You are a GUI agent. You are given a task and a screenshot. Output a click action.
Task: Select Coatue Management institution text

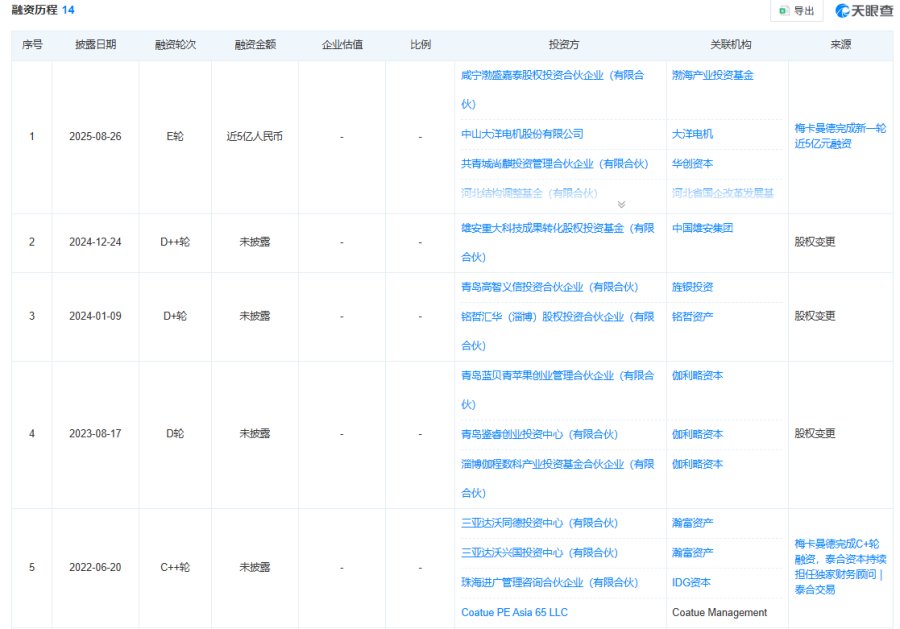(719, 612)
